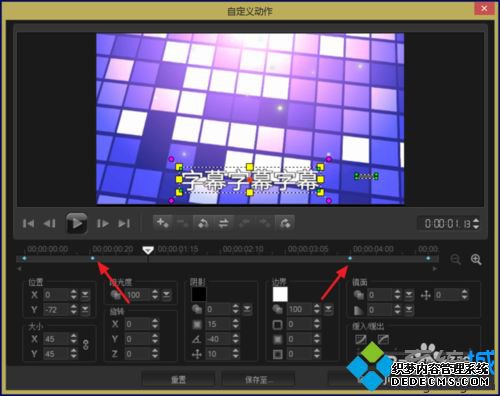Click the shadow opacity icon
This screenshot has width=500, height=396.
click(197, 310)
